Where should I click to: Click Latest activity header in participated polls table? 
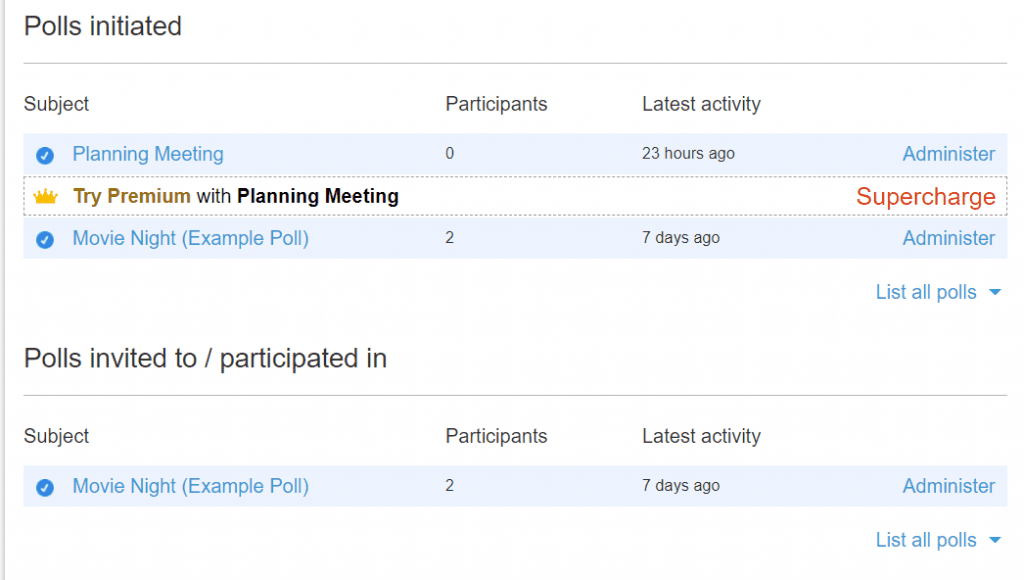pos(701,436)
